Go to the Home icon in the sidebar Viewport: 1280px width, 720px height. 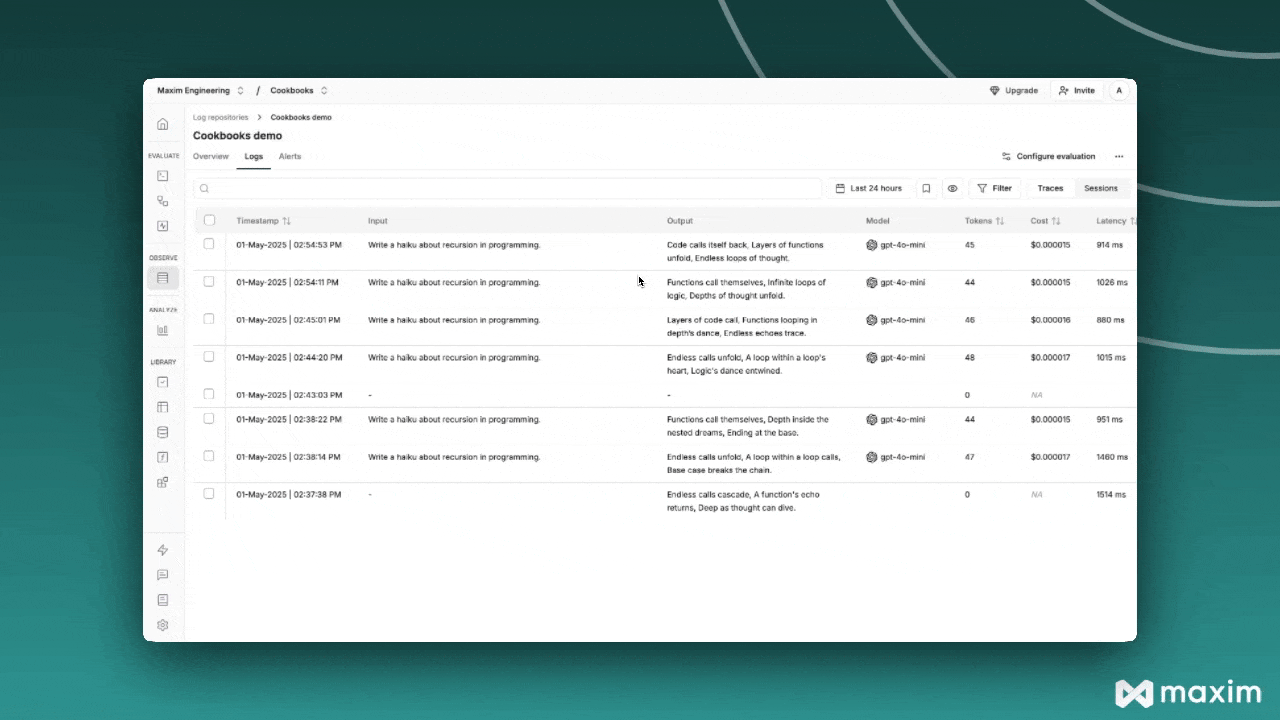[163, 124]
